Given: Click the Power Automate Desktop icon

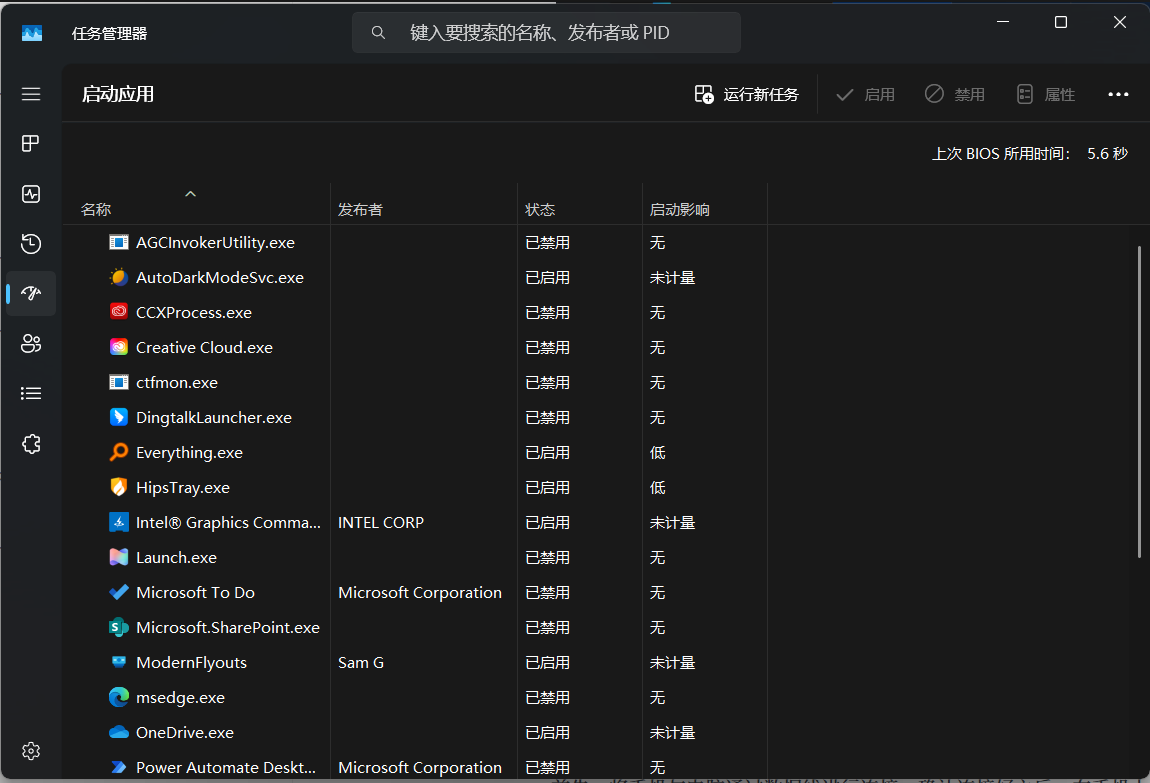Looking at the screenshot, I should pos(119,767).
